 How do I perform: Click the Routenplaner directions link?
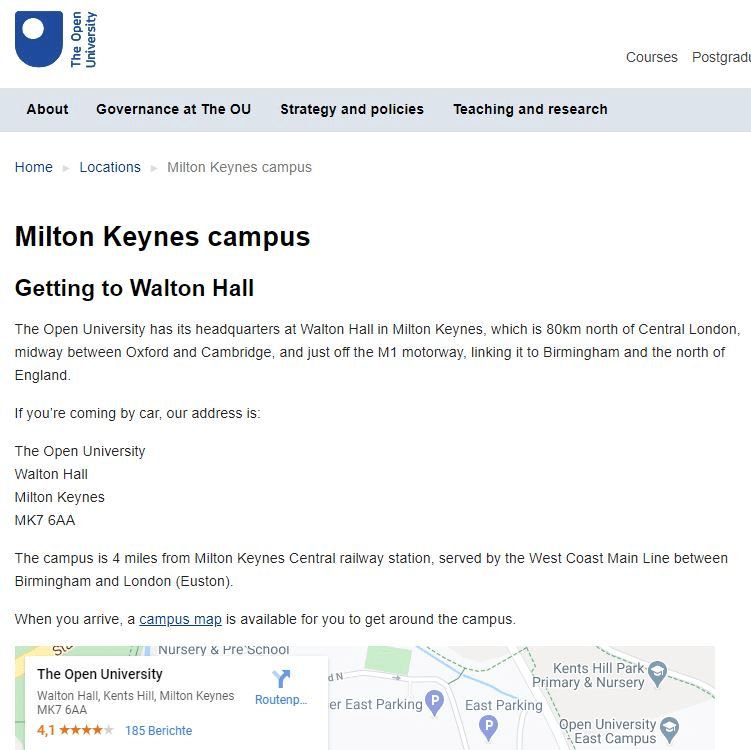(x=281, y=700)
